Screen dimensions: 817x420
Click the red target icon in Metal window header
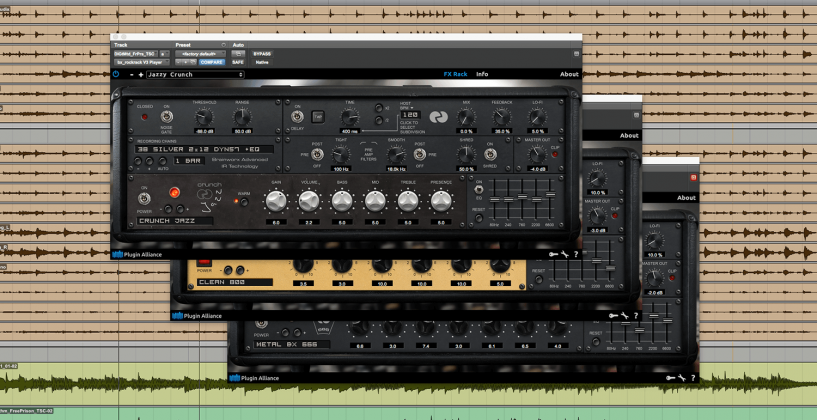[x=694, y=178]
